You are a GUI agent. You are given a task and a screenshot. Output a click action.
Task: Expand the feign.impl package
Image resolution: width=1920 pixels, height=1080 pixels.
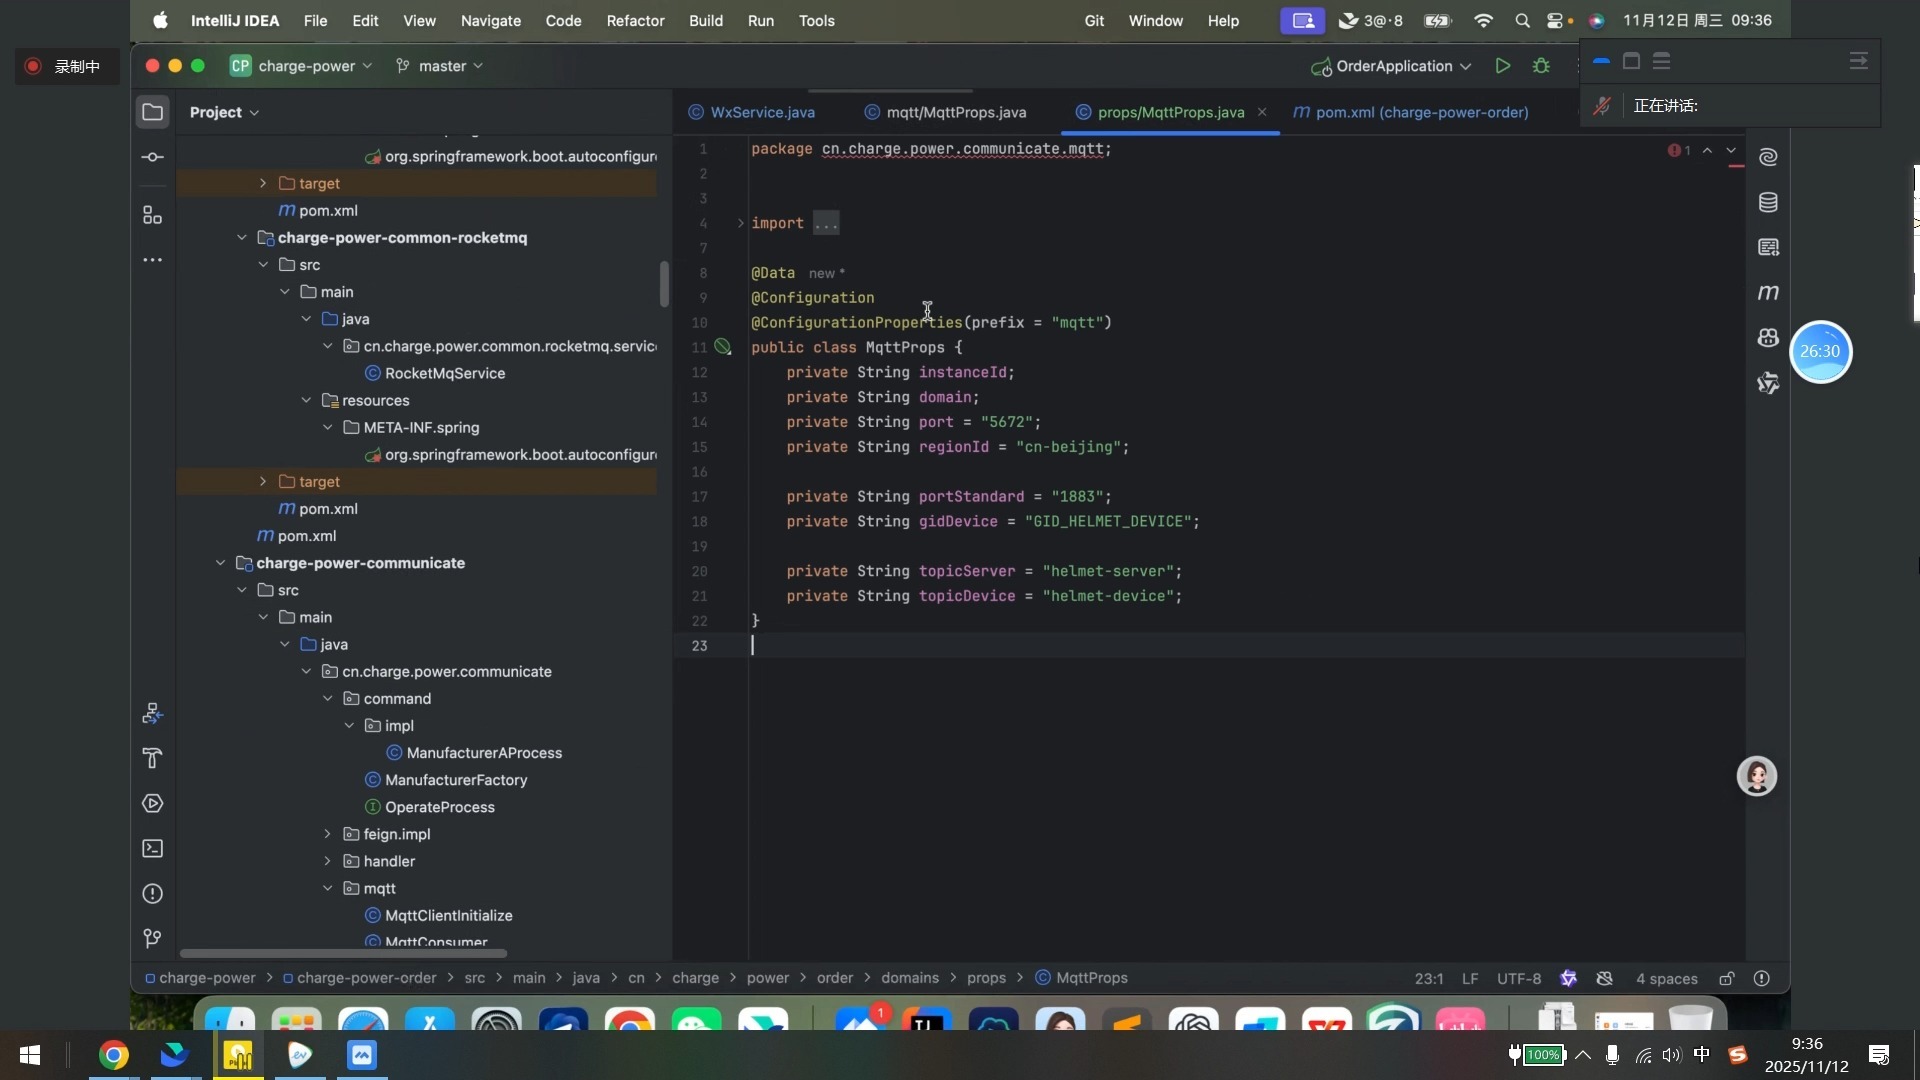point(327,834)
